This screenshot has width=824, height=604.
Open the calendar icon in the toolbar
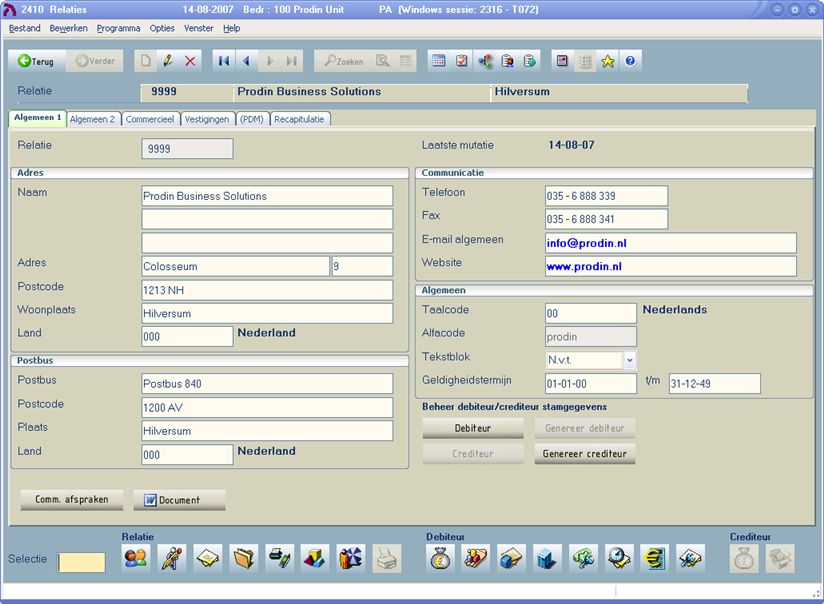(x=439, y=61)
